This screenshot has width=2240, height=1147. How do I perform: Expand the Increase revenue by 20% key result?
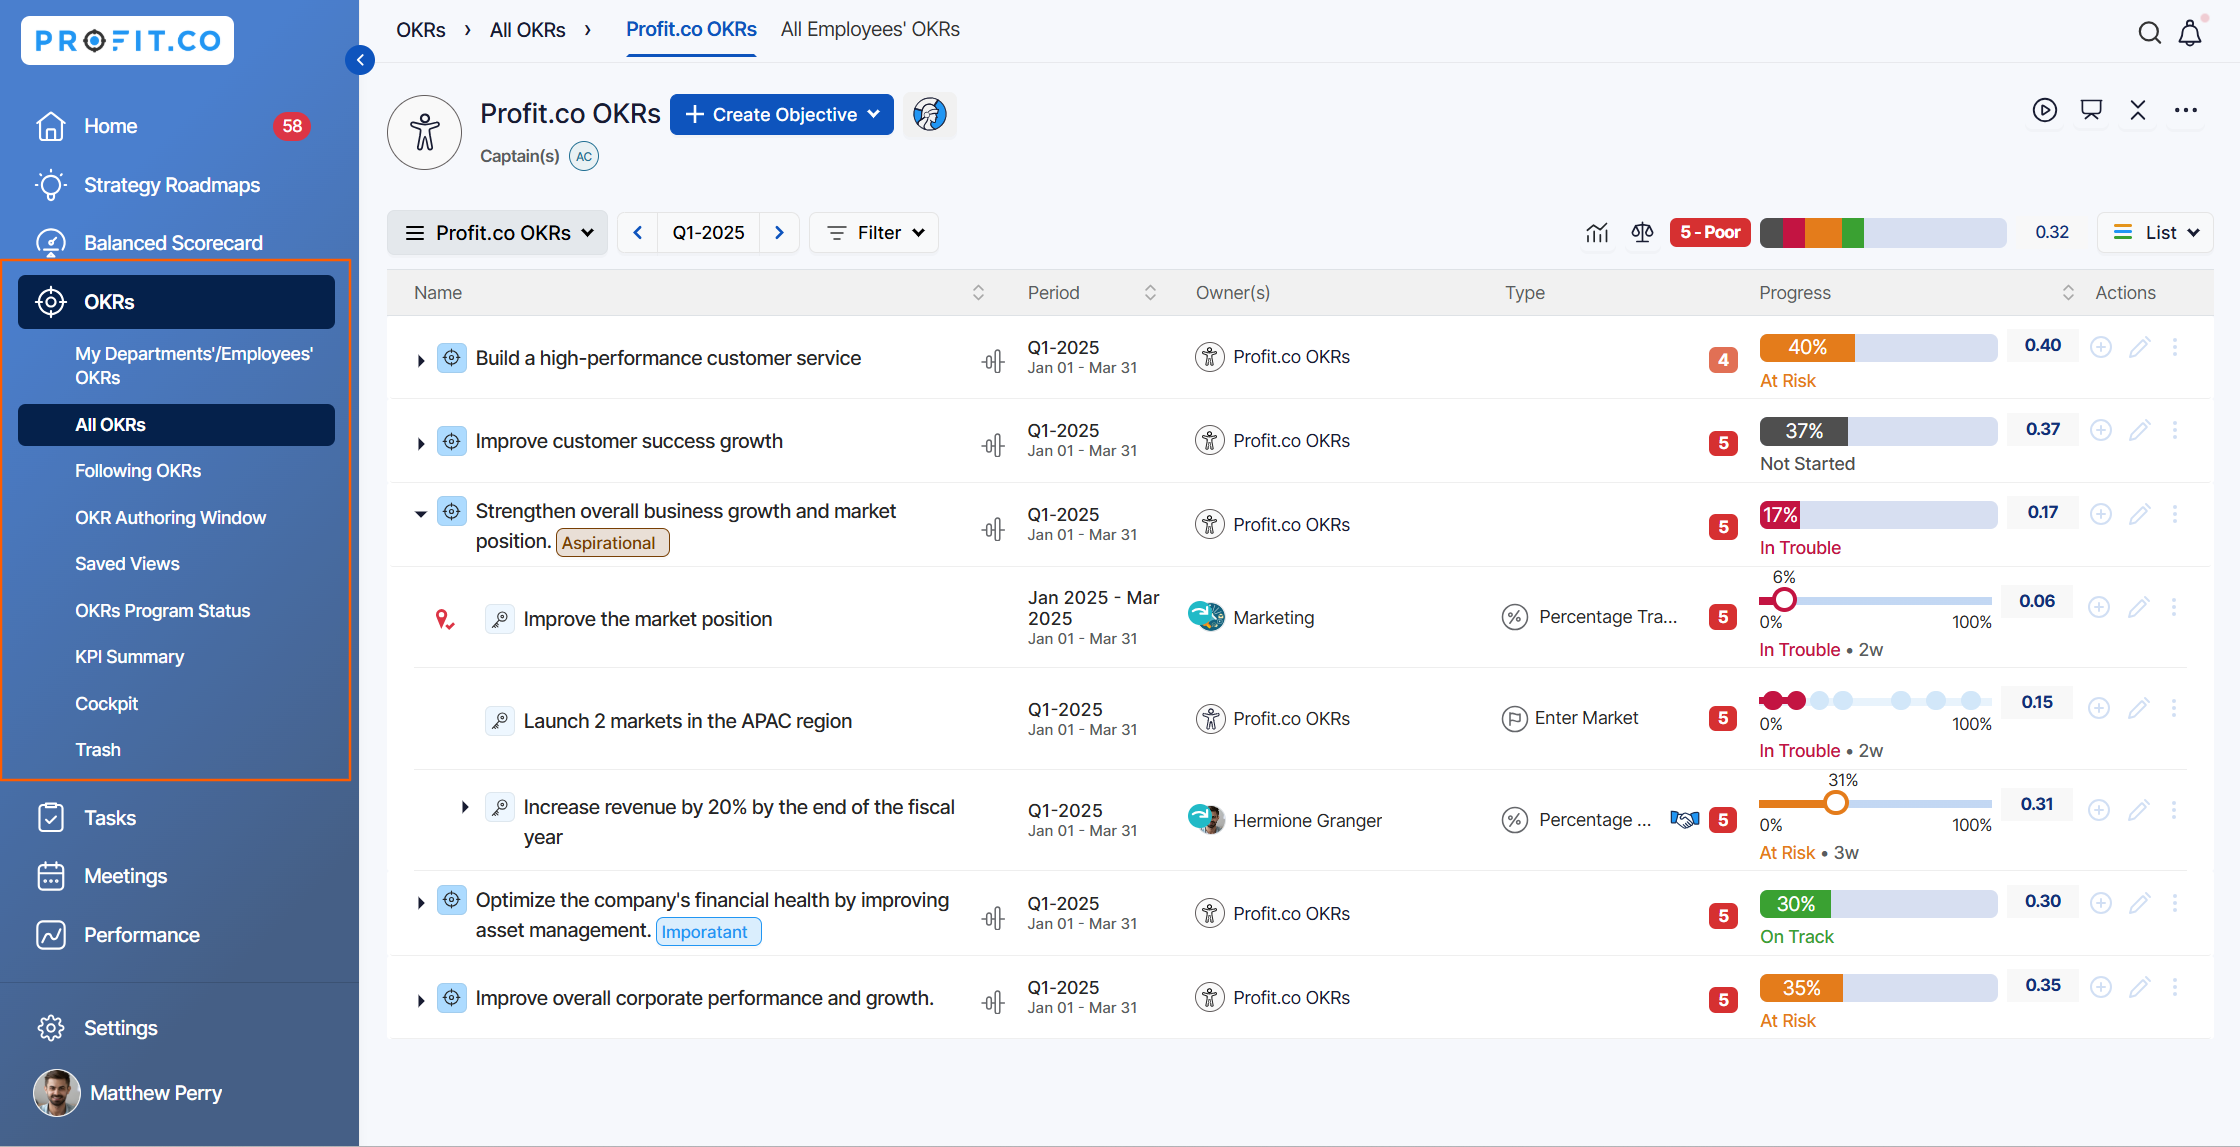pos(465,807)
